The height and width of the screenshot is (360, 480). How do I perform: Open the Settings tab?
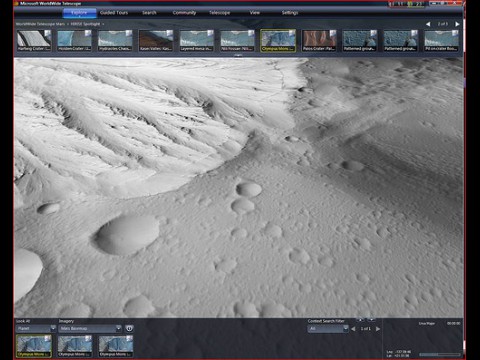point(290,13)
